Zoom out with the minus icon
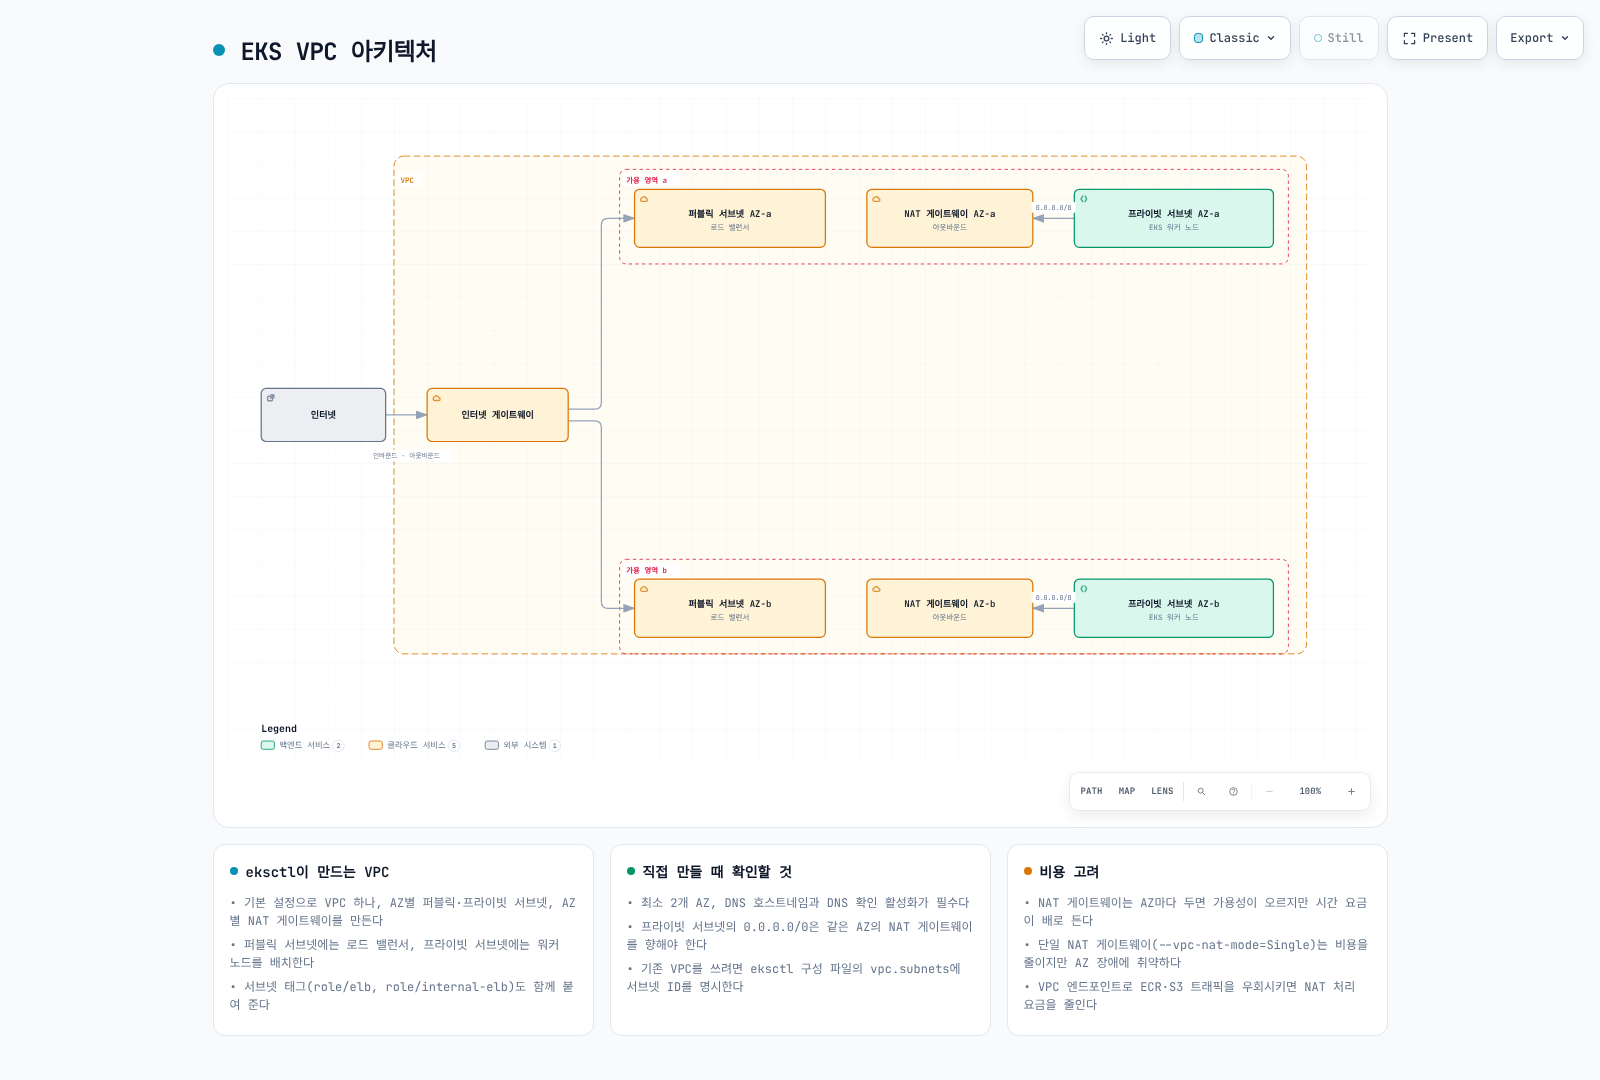1600x1080 pixels. coord(1269,791)
